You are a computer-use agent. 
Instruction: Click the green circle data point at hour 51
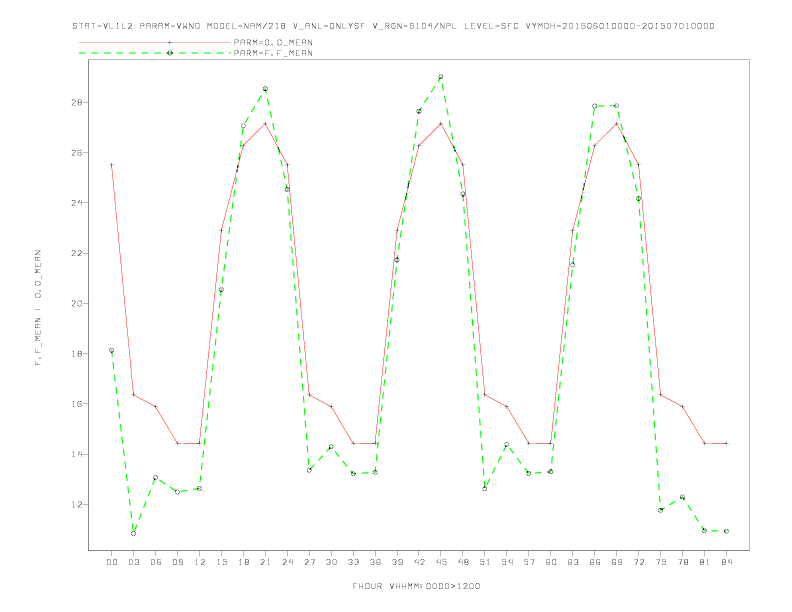click(x=485, y=489)
